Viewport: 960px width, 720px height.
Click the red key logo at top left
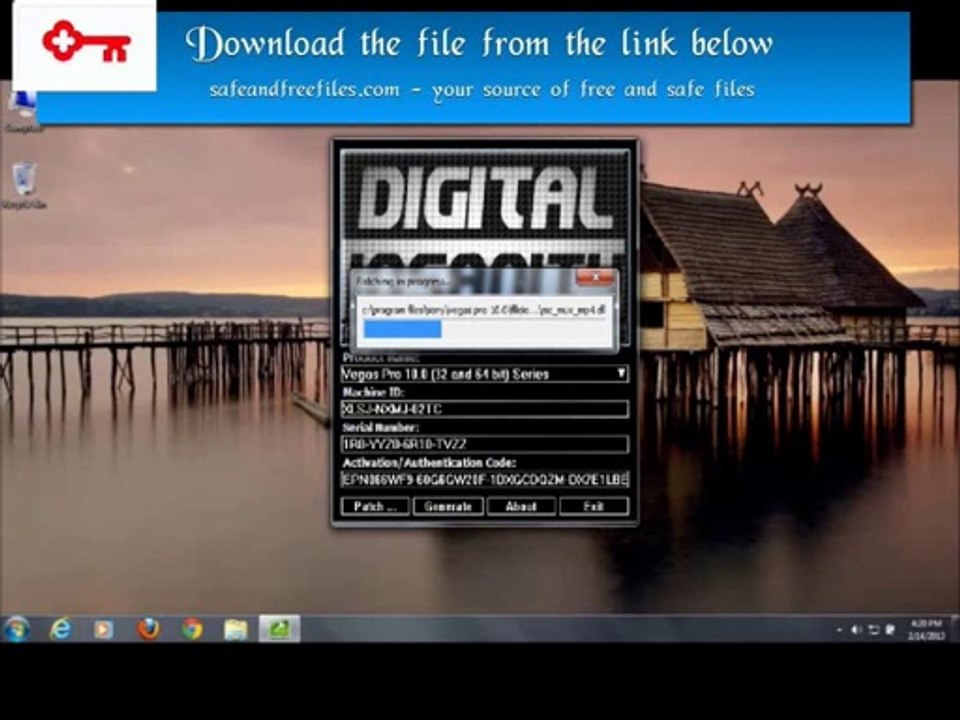pos(86,42)
